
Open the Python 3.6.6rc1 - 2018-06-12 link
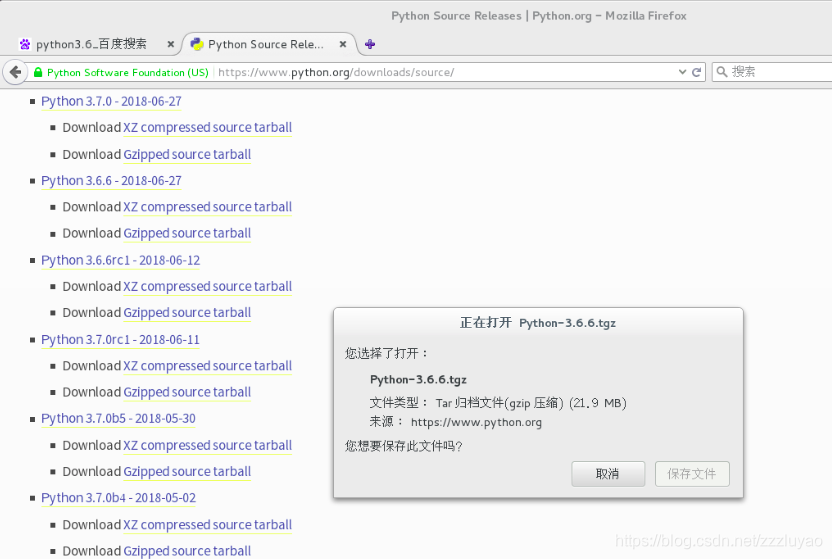coord(120,260)
